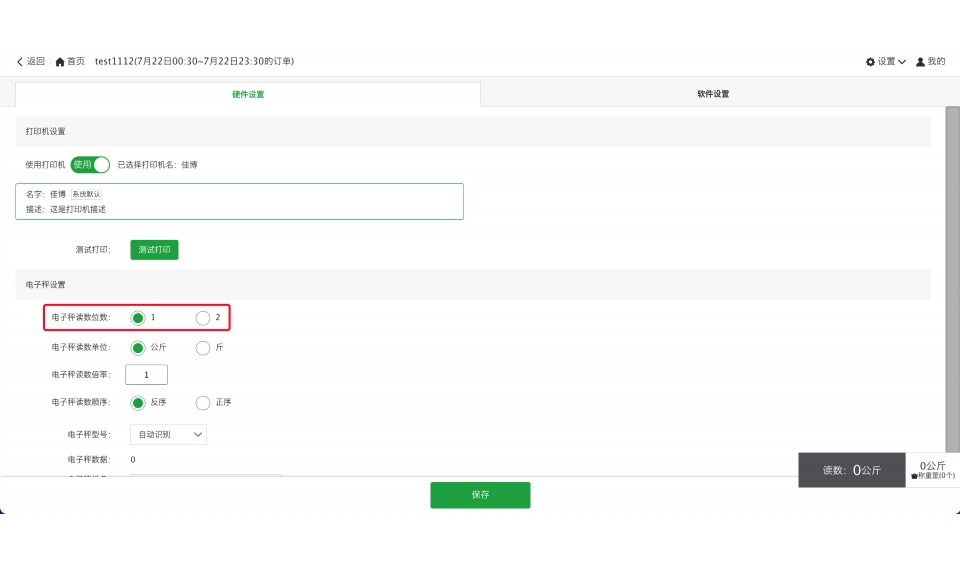Click the 电子秤读数倍率 input field
Image resolution: width=960 pixels, height=561 pixels.
pyautogui.click(x=146, y=375)
